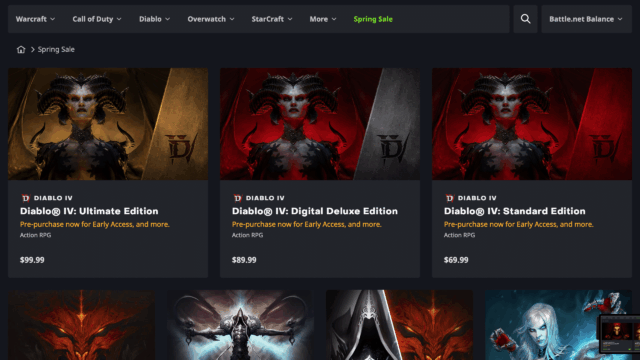Viewport: 640px width, 360px height.
Task: Go to home via breadcrumb house icon
Action: [x=21, y=49]
